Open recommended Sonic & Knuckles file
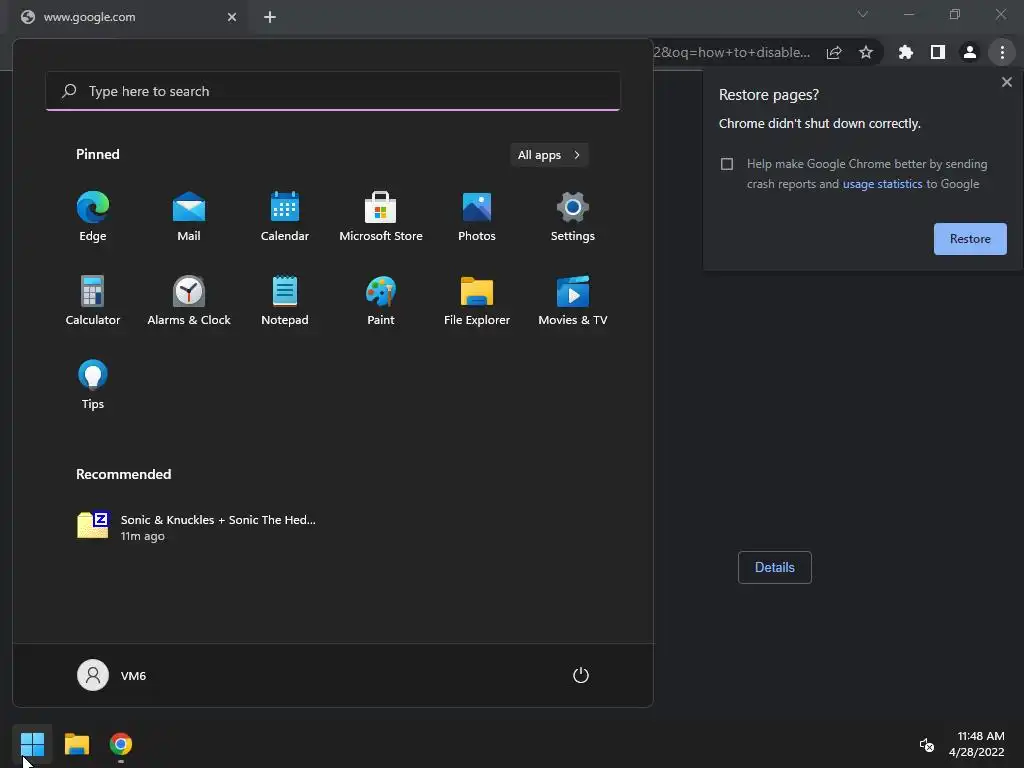This screenshot has width=1024, height=768. click(x=196, y=527)
